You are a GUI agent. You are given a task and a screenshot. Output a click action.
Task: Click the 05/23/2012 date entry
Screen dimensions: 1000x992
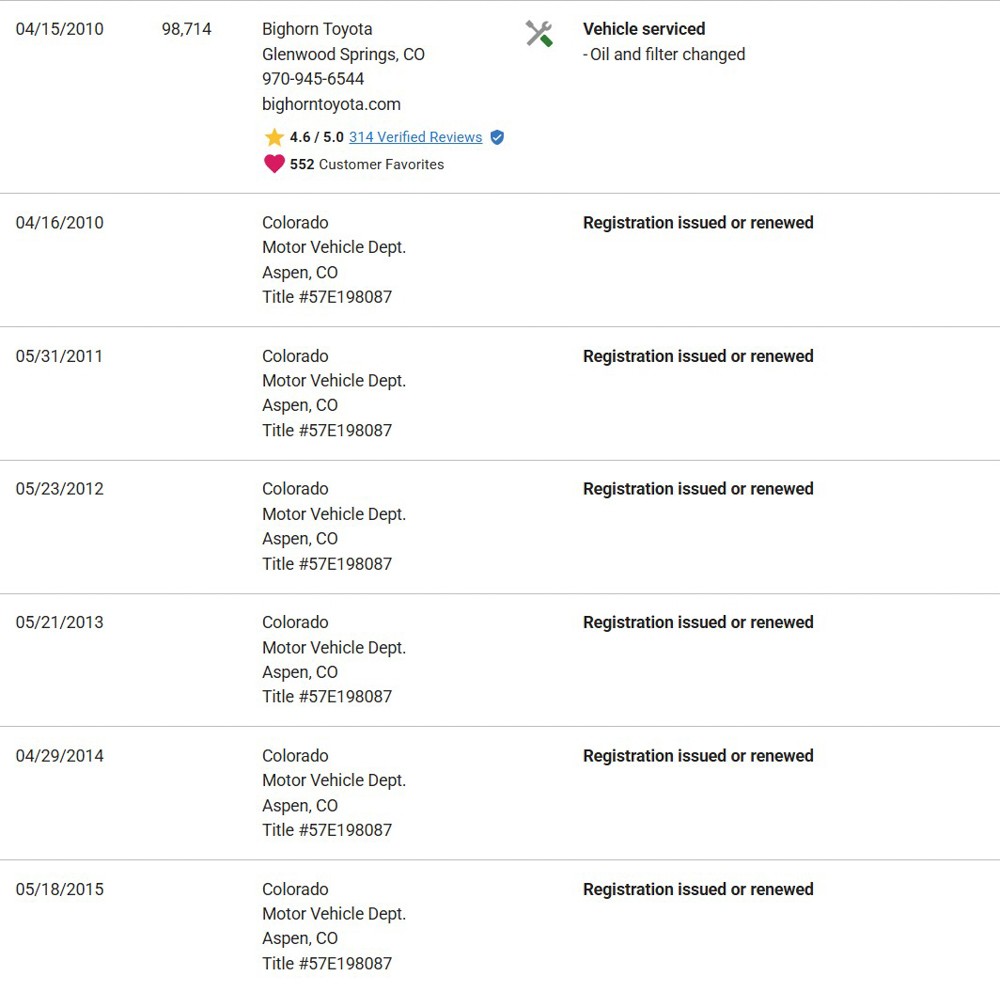coord(59,489)
